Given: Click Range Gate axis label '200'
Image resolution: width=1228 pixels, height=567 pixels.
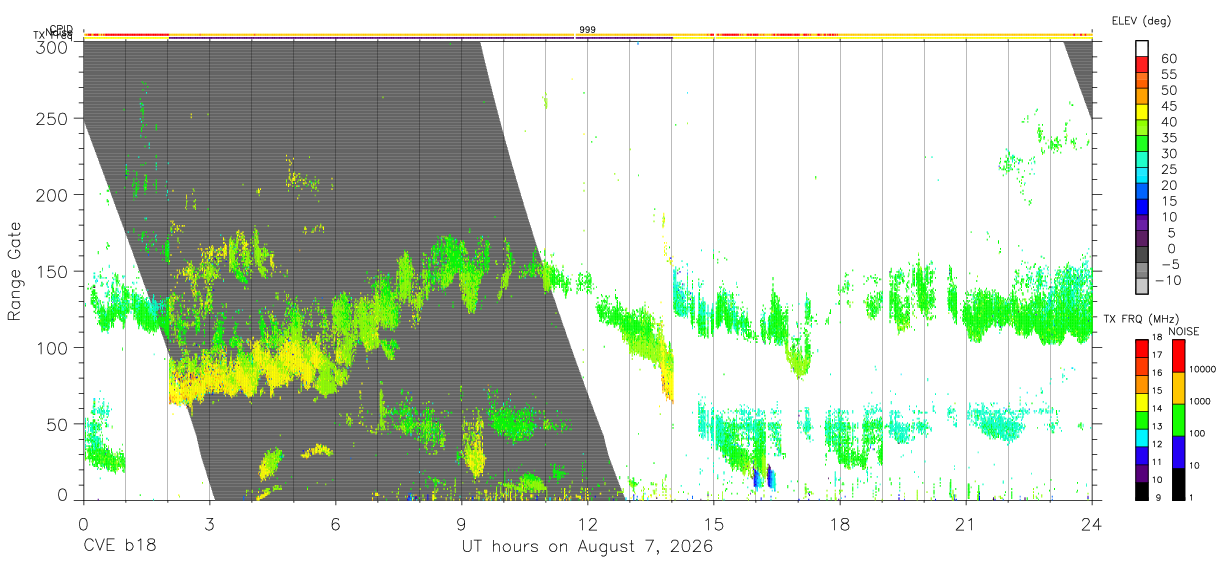Looking at the screenshot, I should click(x=51, y=194).
